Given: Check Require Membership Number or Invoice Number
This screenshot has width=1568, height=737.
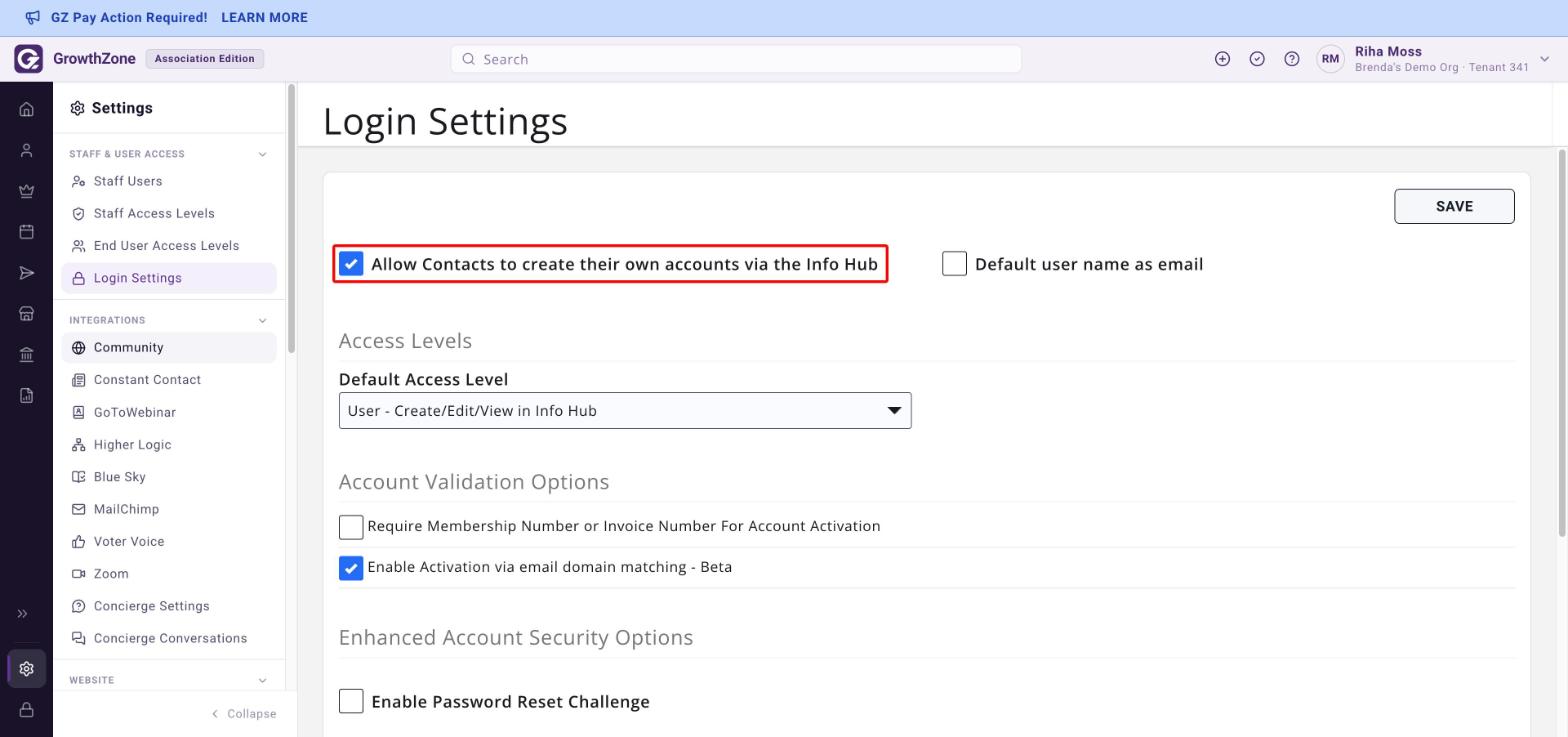Looking at the screenshot, I should click(351, 527).
